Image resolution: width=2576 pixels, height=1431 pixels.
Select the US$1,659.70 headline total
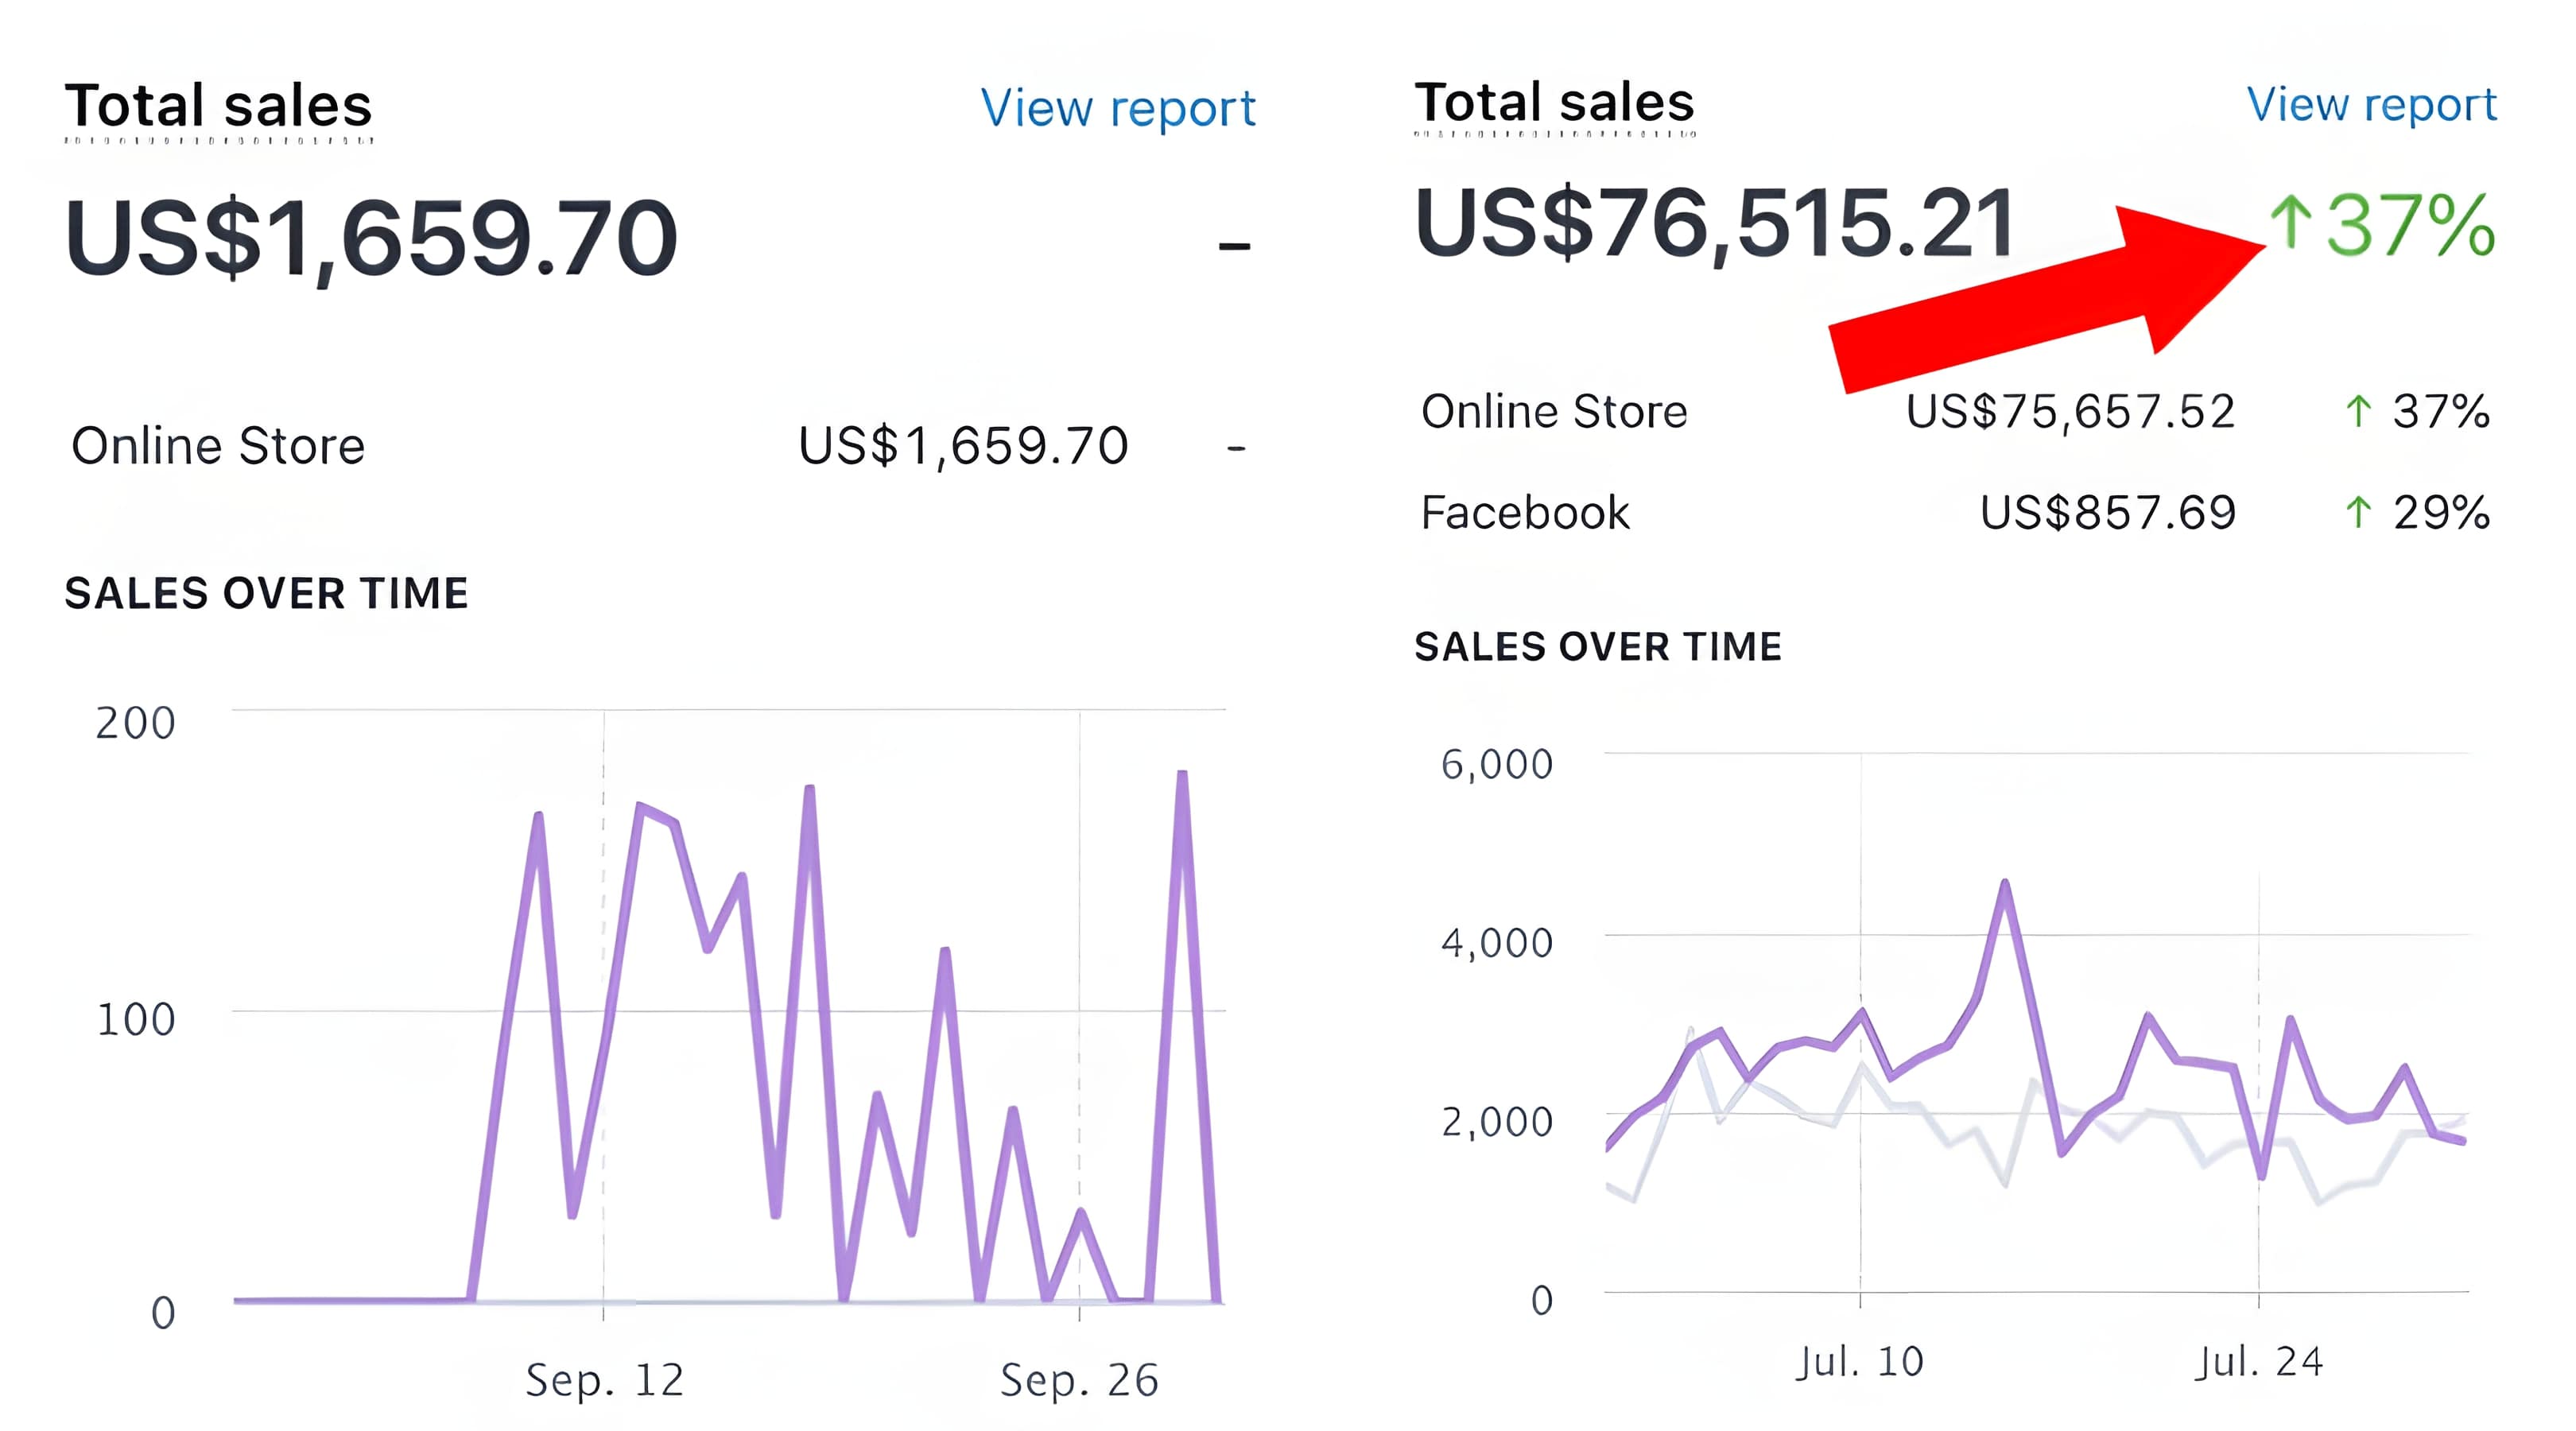pyautogui.click(x=371, y=238)
